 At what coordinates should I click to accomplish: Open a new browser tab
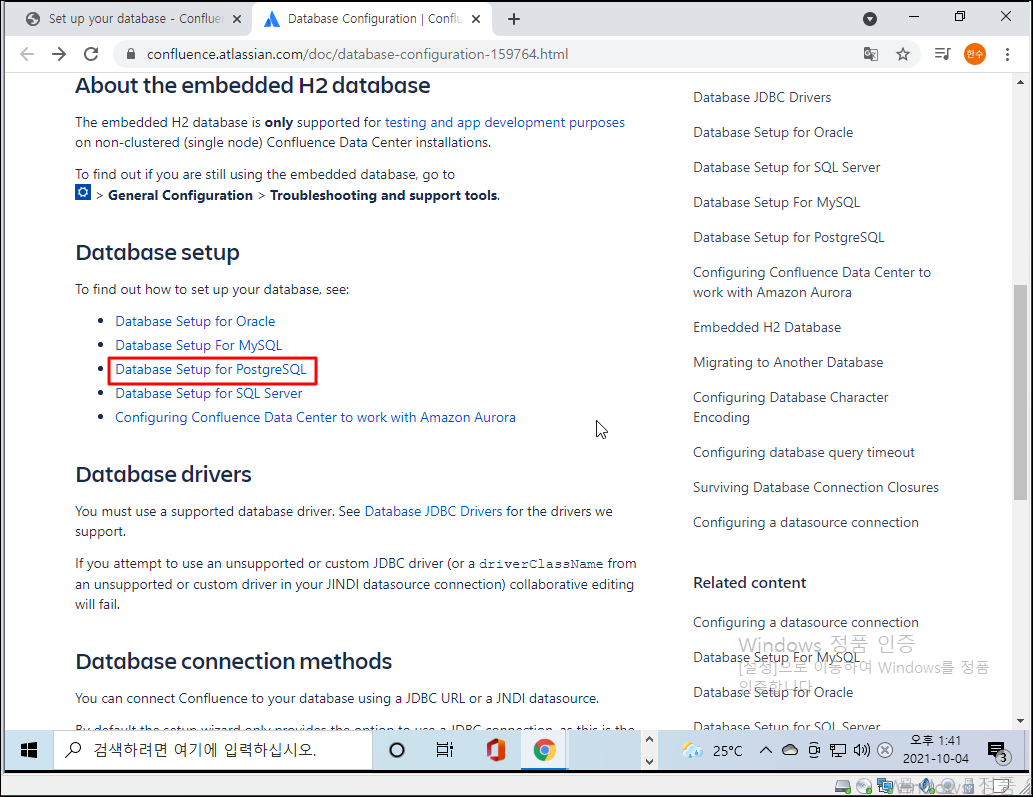514,19
